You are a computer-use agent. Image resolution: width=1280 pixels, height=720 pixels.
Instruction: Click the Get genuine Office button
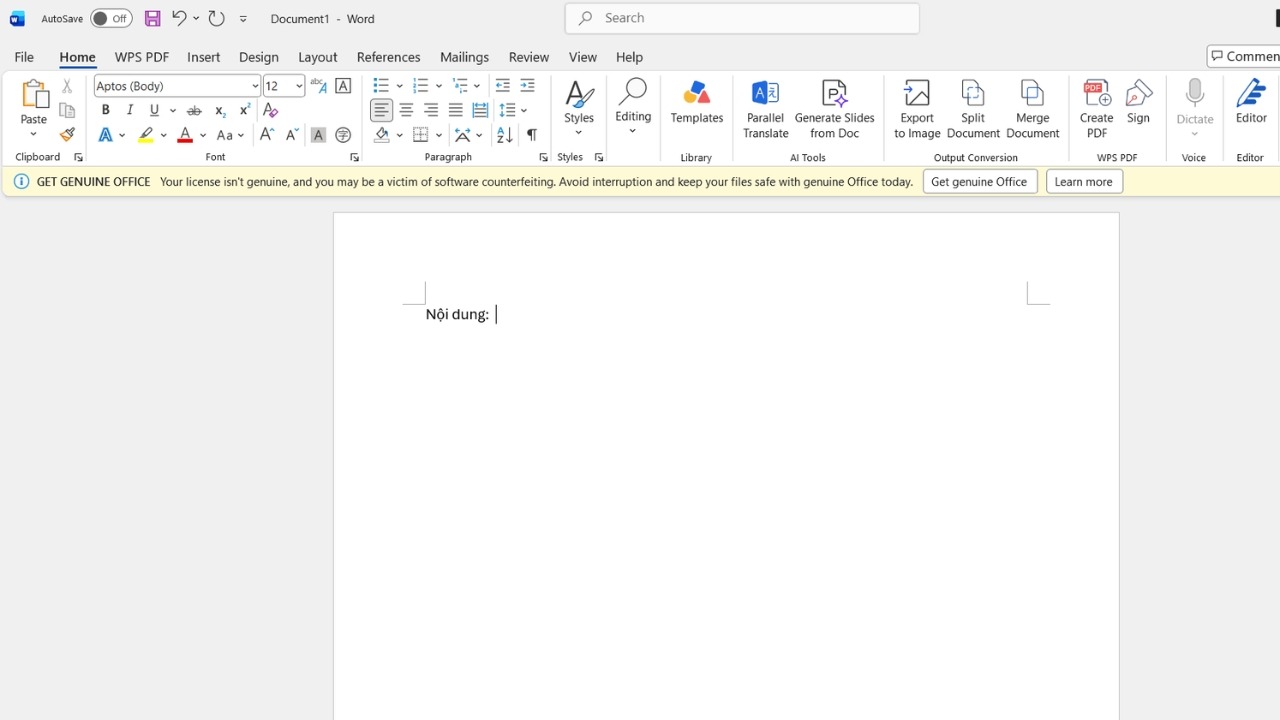coord(979,182)
